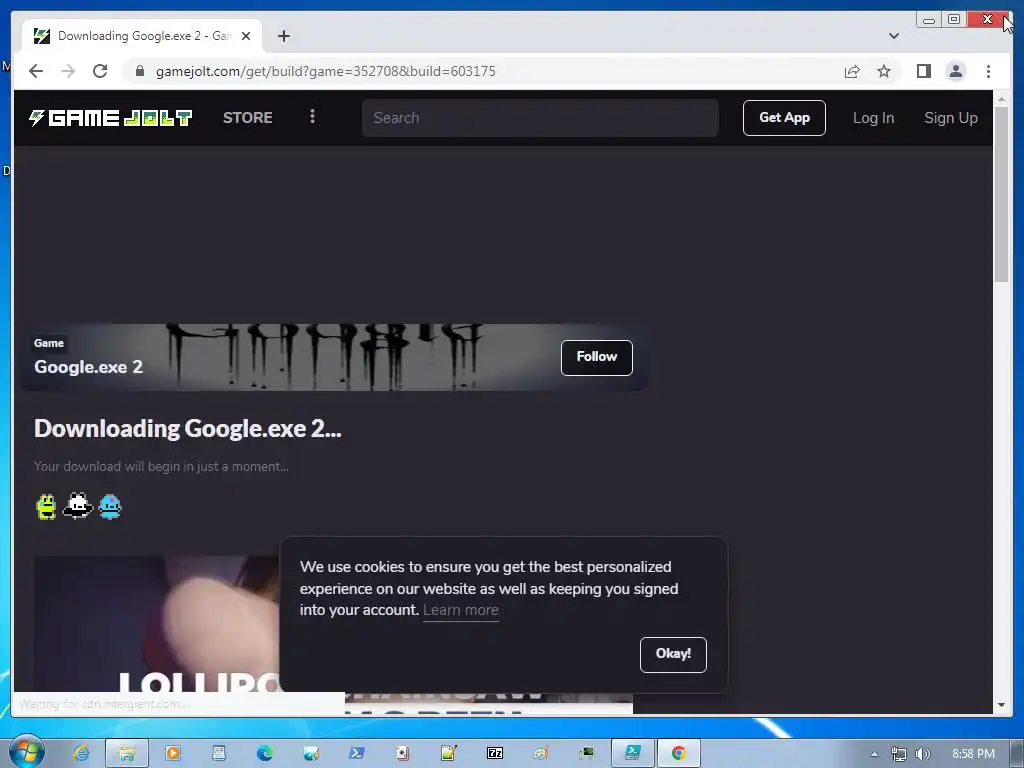The image size is (1024, 768).
Task: Bookmark this tab with the star icon
Action: (x=884, y=71)
